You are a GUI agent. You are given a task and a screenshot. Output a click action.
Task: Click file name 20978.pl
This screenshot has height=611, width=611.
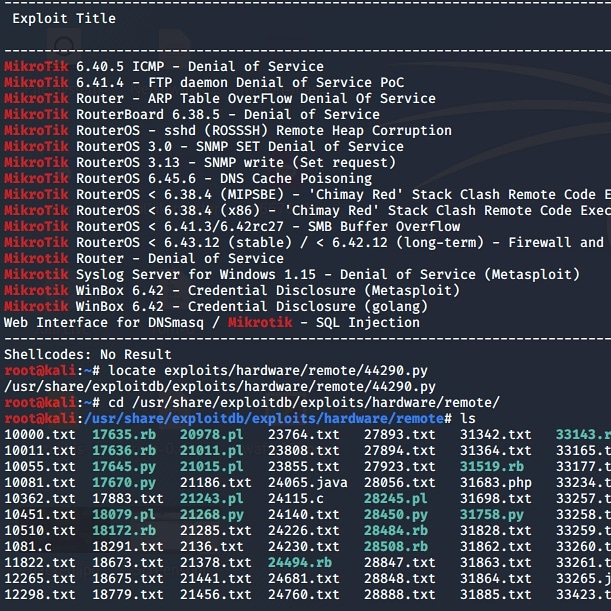click(212, 434)
